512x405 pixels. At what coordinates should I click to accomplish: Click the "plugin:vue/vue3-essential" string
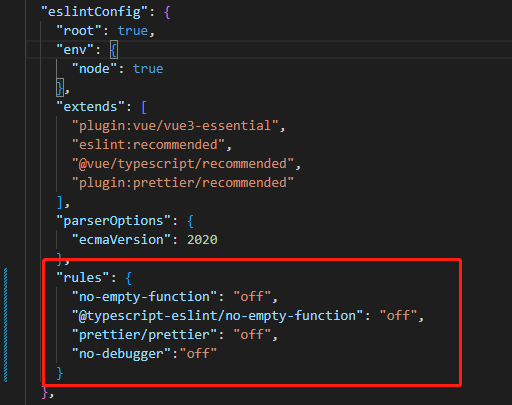coord(175,126)
